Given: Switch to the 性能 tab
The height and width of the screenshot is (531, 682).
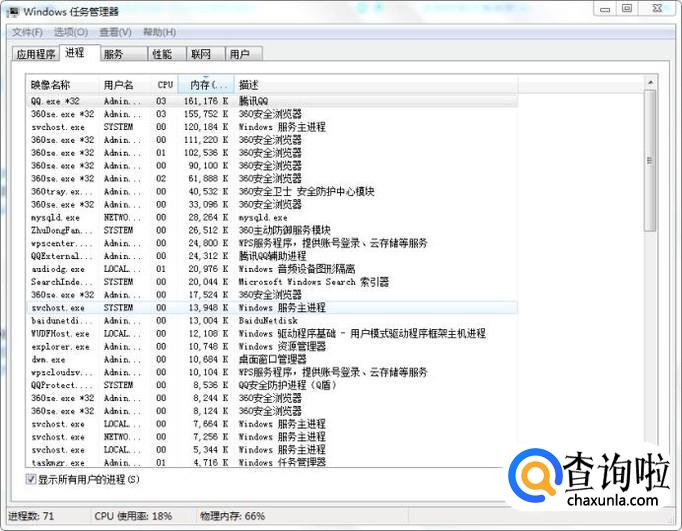Looking at the screenshot, I should [x=162, y=54].
